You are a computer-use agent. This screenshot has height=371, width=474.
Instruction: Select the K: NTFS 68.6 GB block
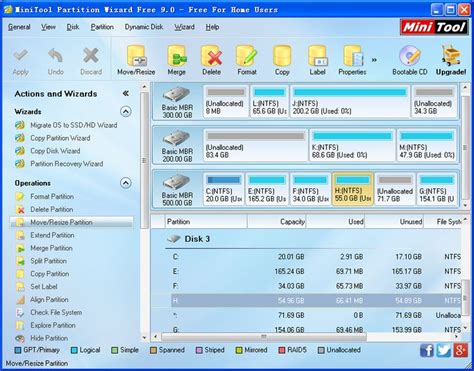(x=352, y=146)
